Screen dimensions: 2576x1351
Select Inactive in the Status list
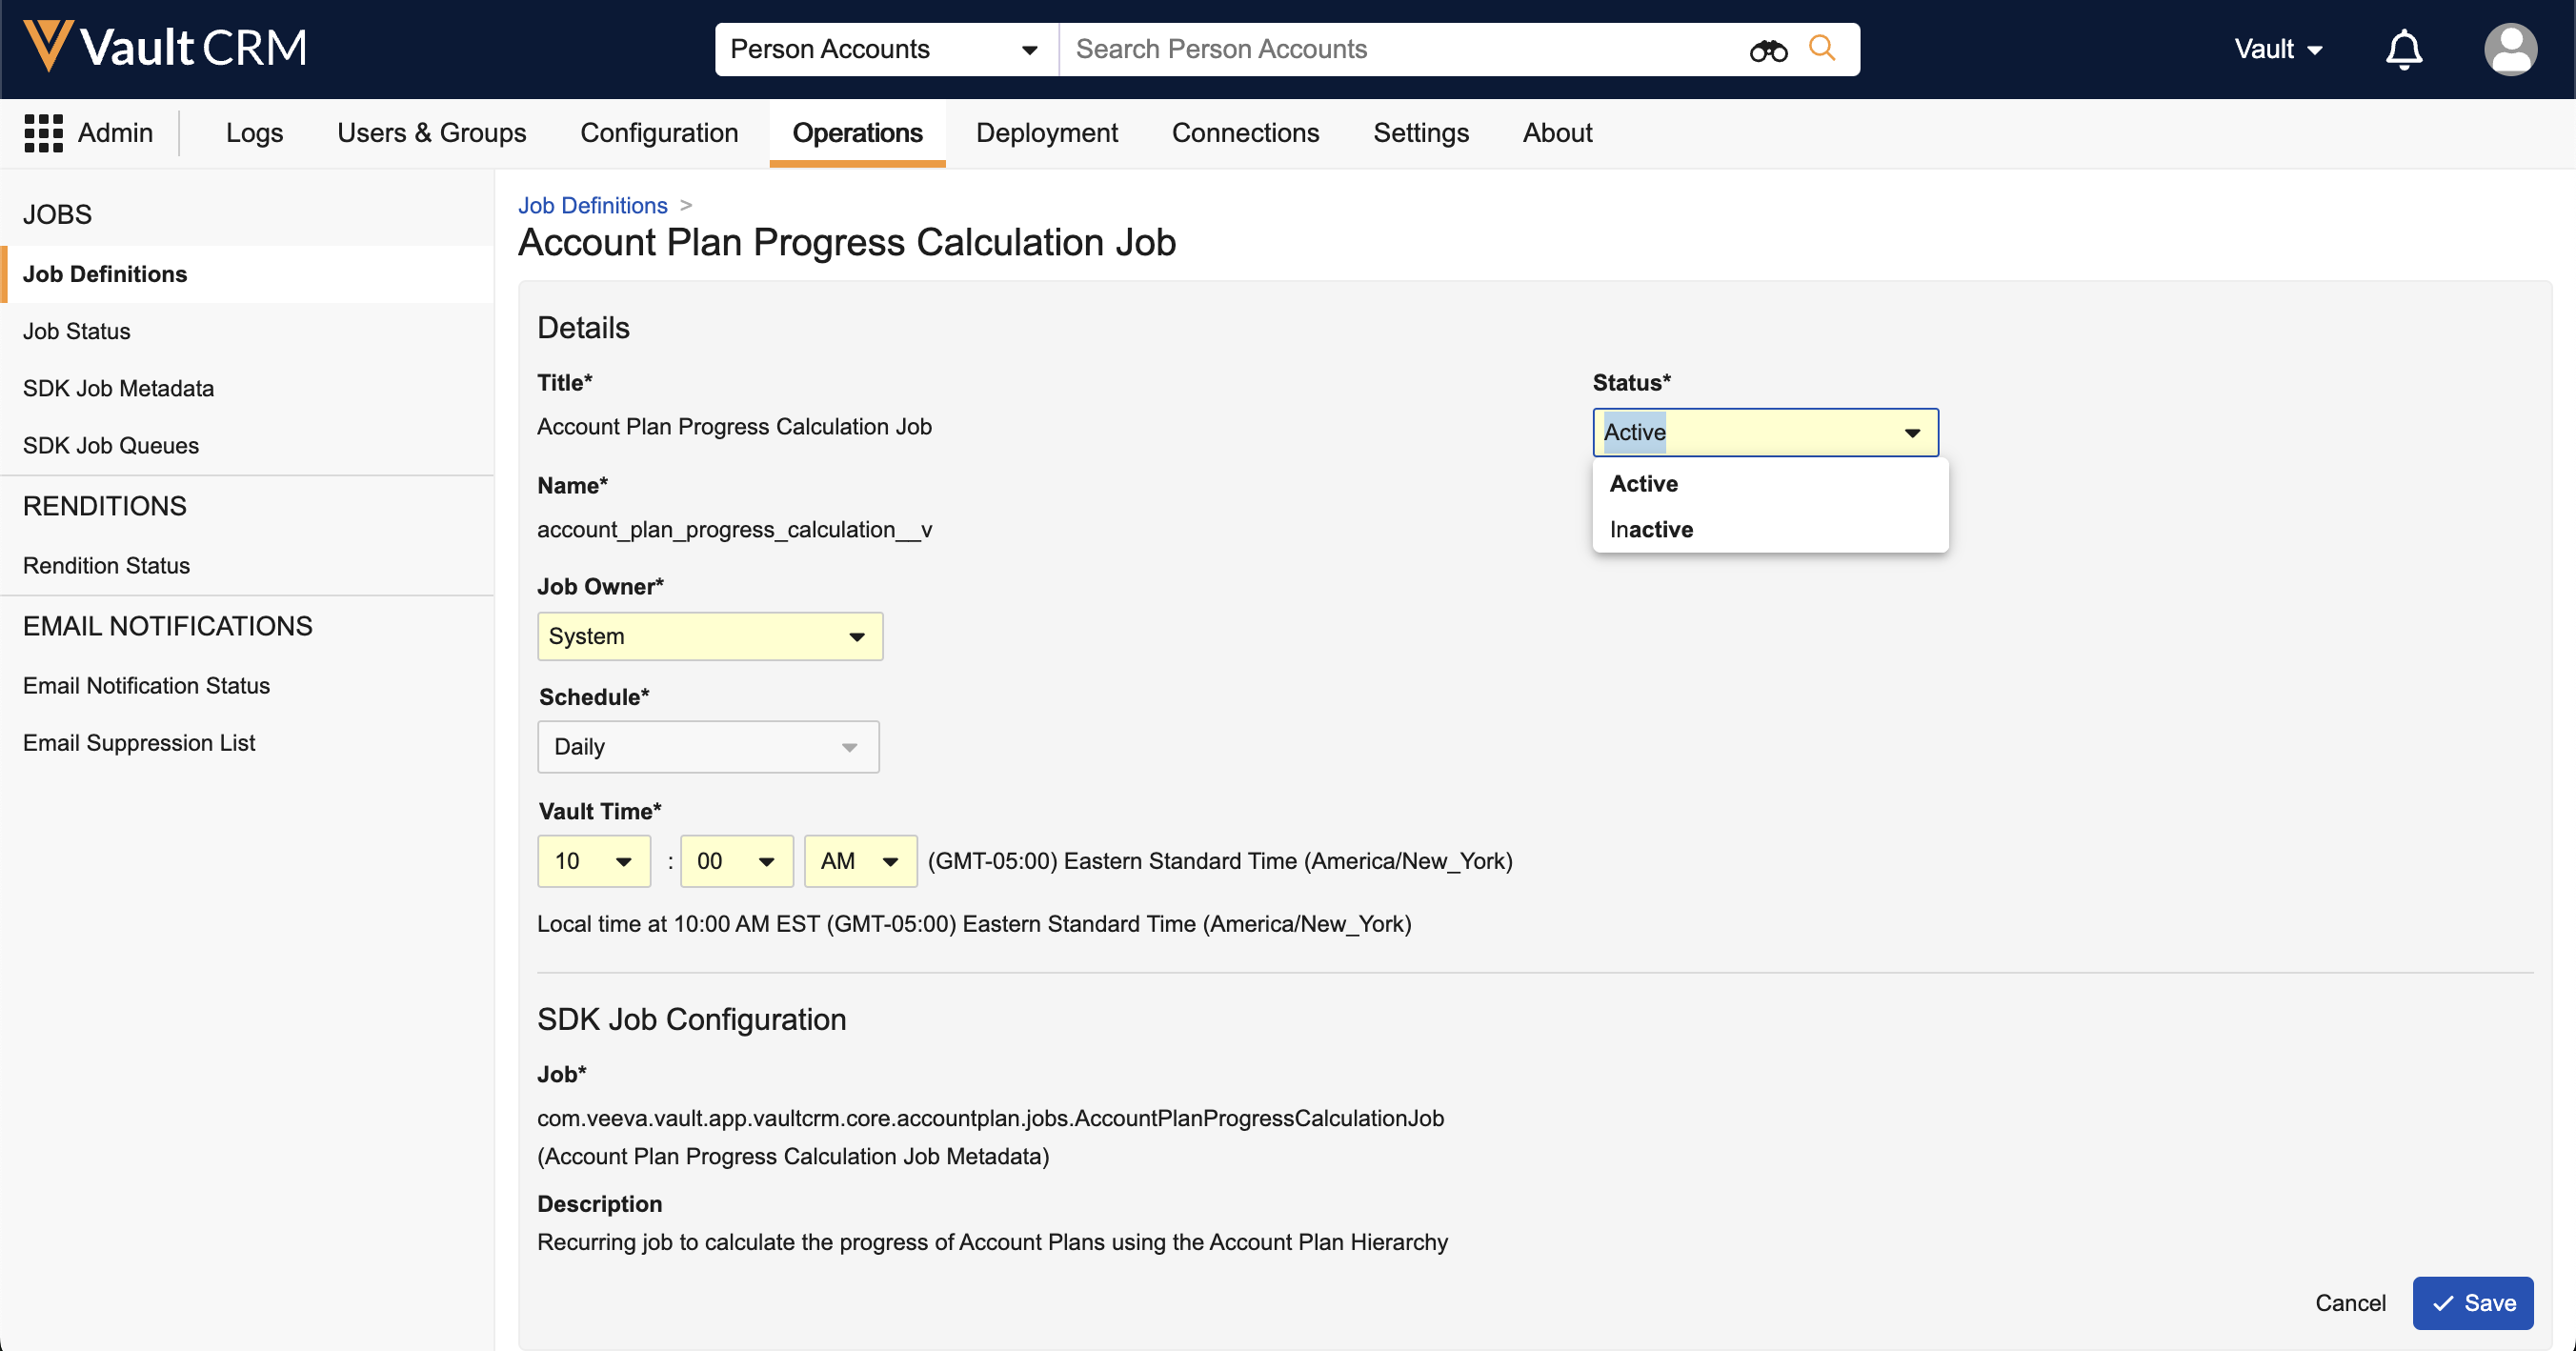[1651, 529]
